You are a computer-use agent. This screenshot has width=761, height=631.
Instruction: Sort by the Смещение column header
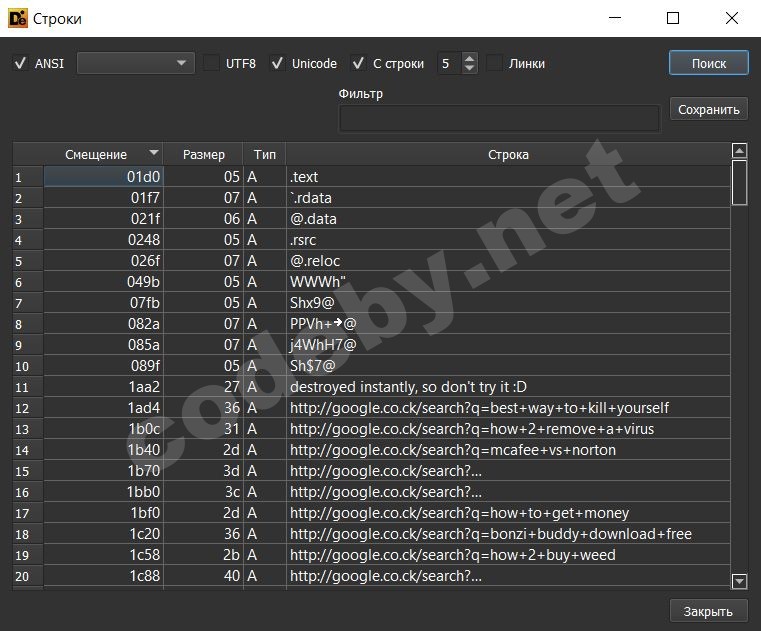coord(103,154)
